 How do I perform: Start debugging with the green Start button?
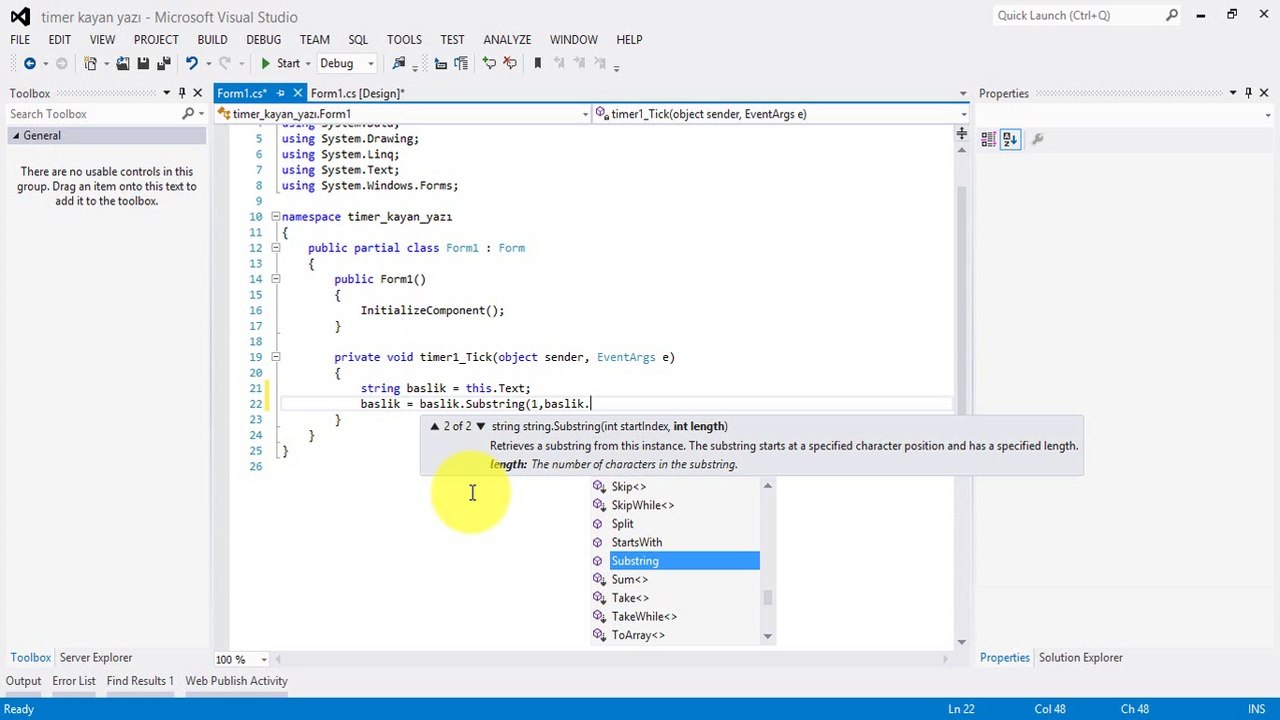point(280,64)
